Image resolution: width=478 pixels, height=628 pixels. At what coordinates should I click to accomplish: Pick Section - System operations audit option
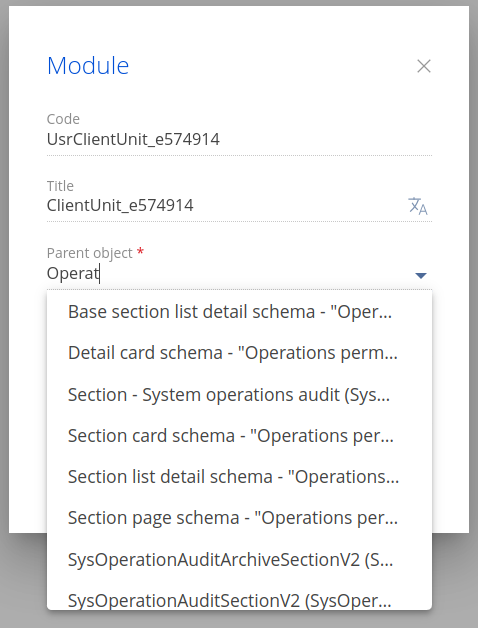pos(239,395)
